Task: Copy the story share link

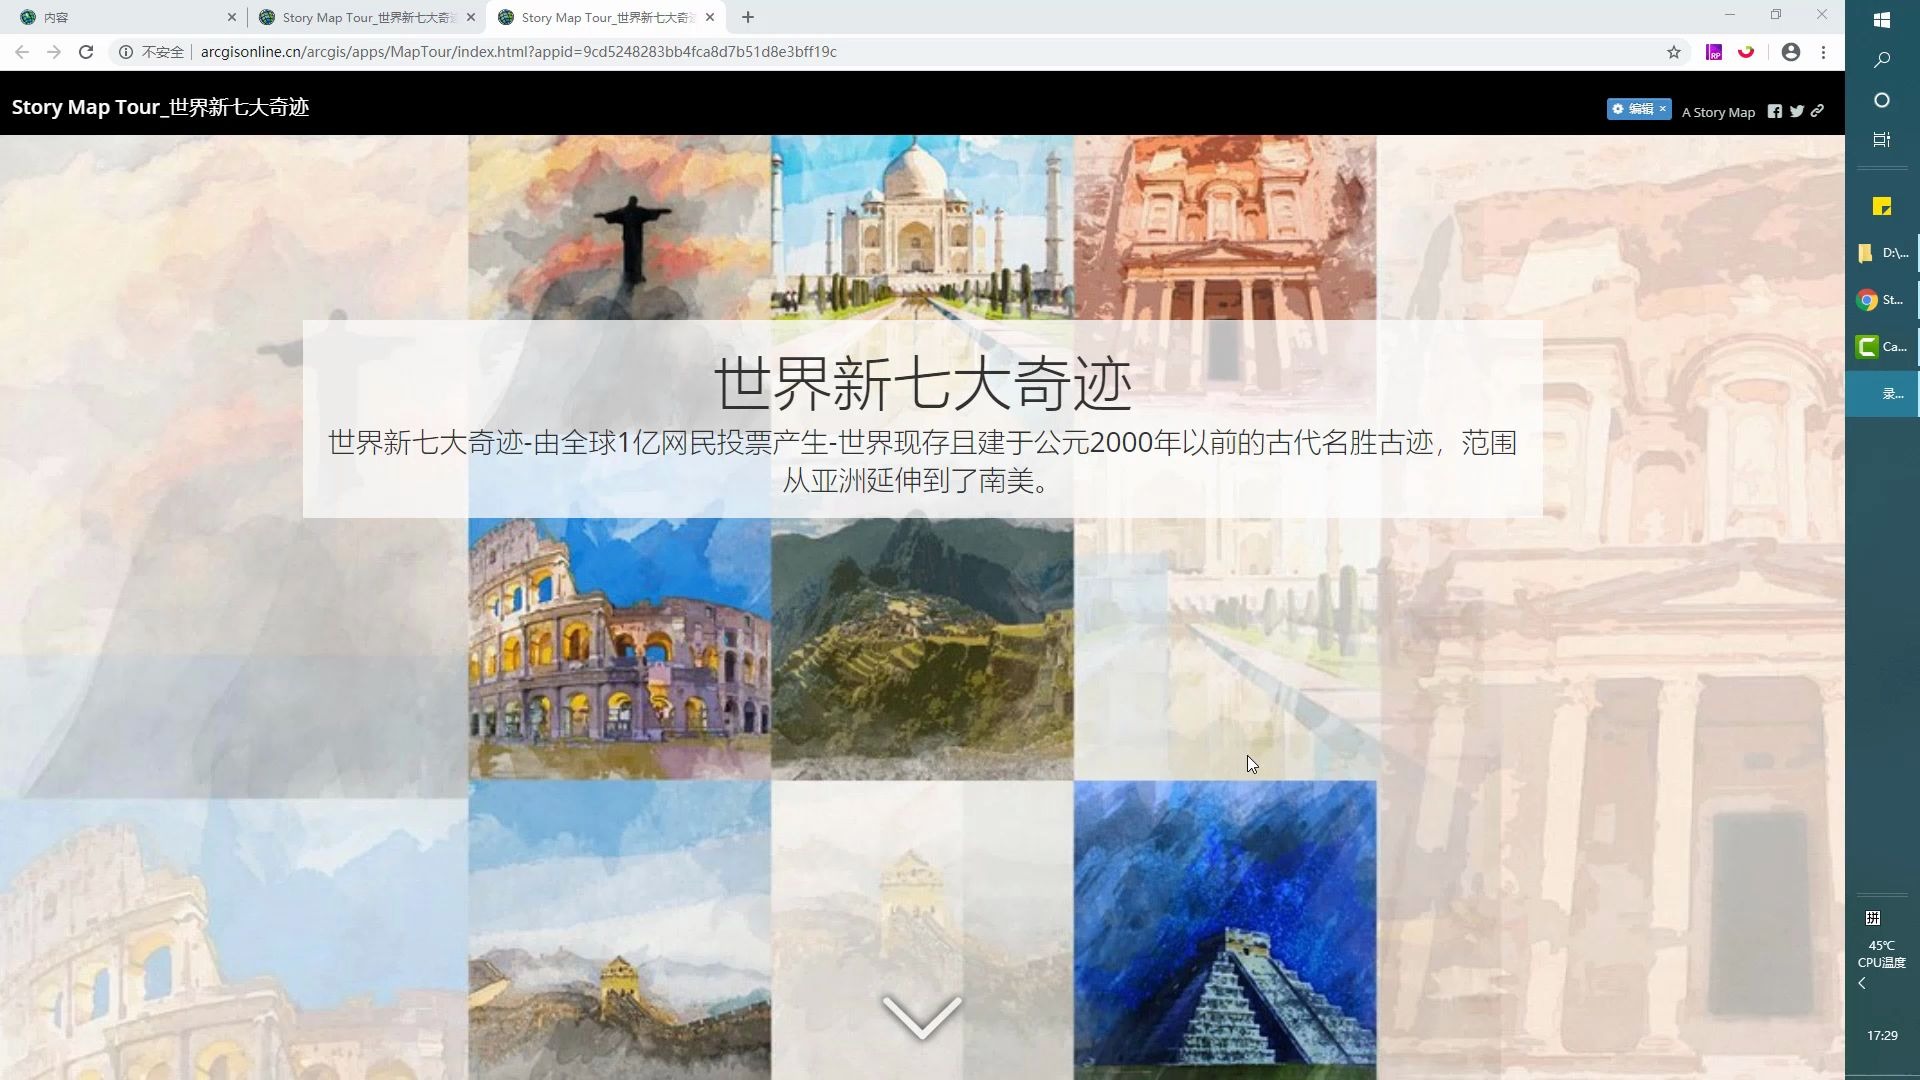Action: (1817, 112)
